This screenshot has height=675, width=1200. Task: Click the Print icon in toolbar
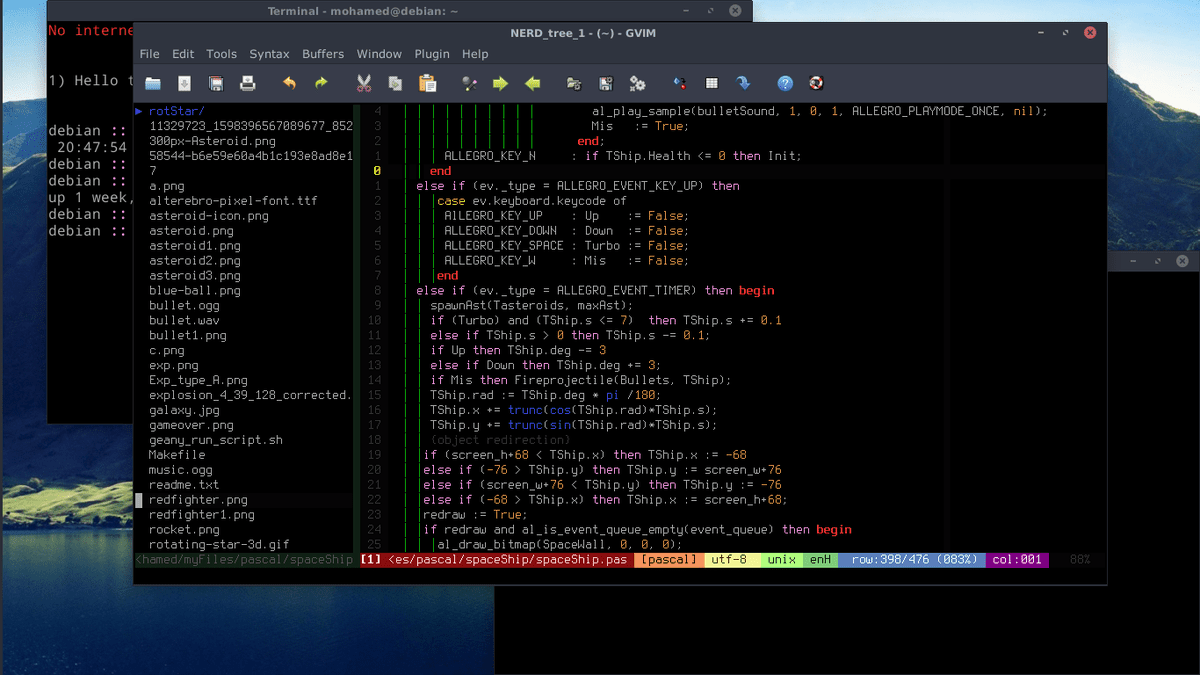[x=248, y=83]
